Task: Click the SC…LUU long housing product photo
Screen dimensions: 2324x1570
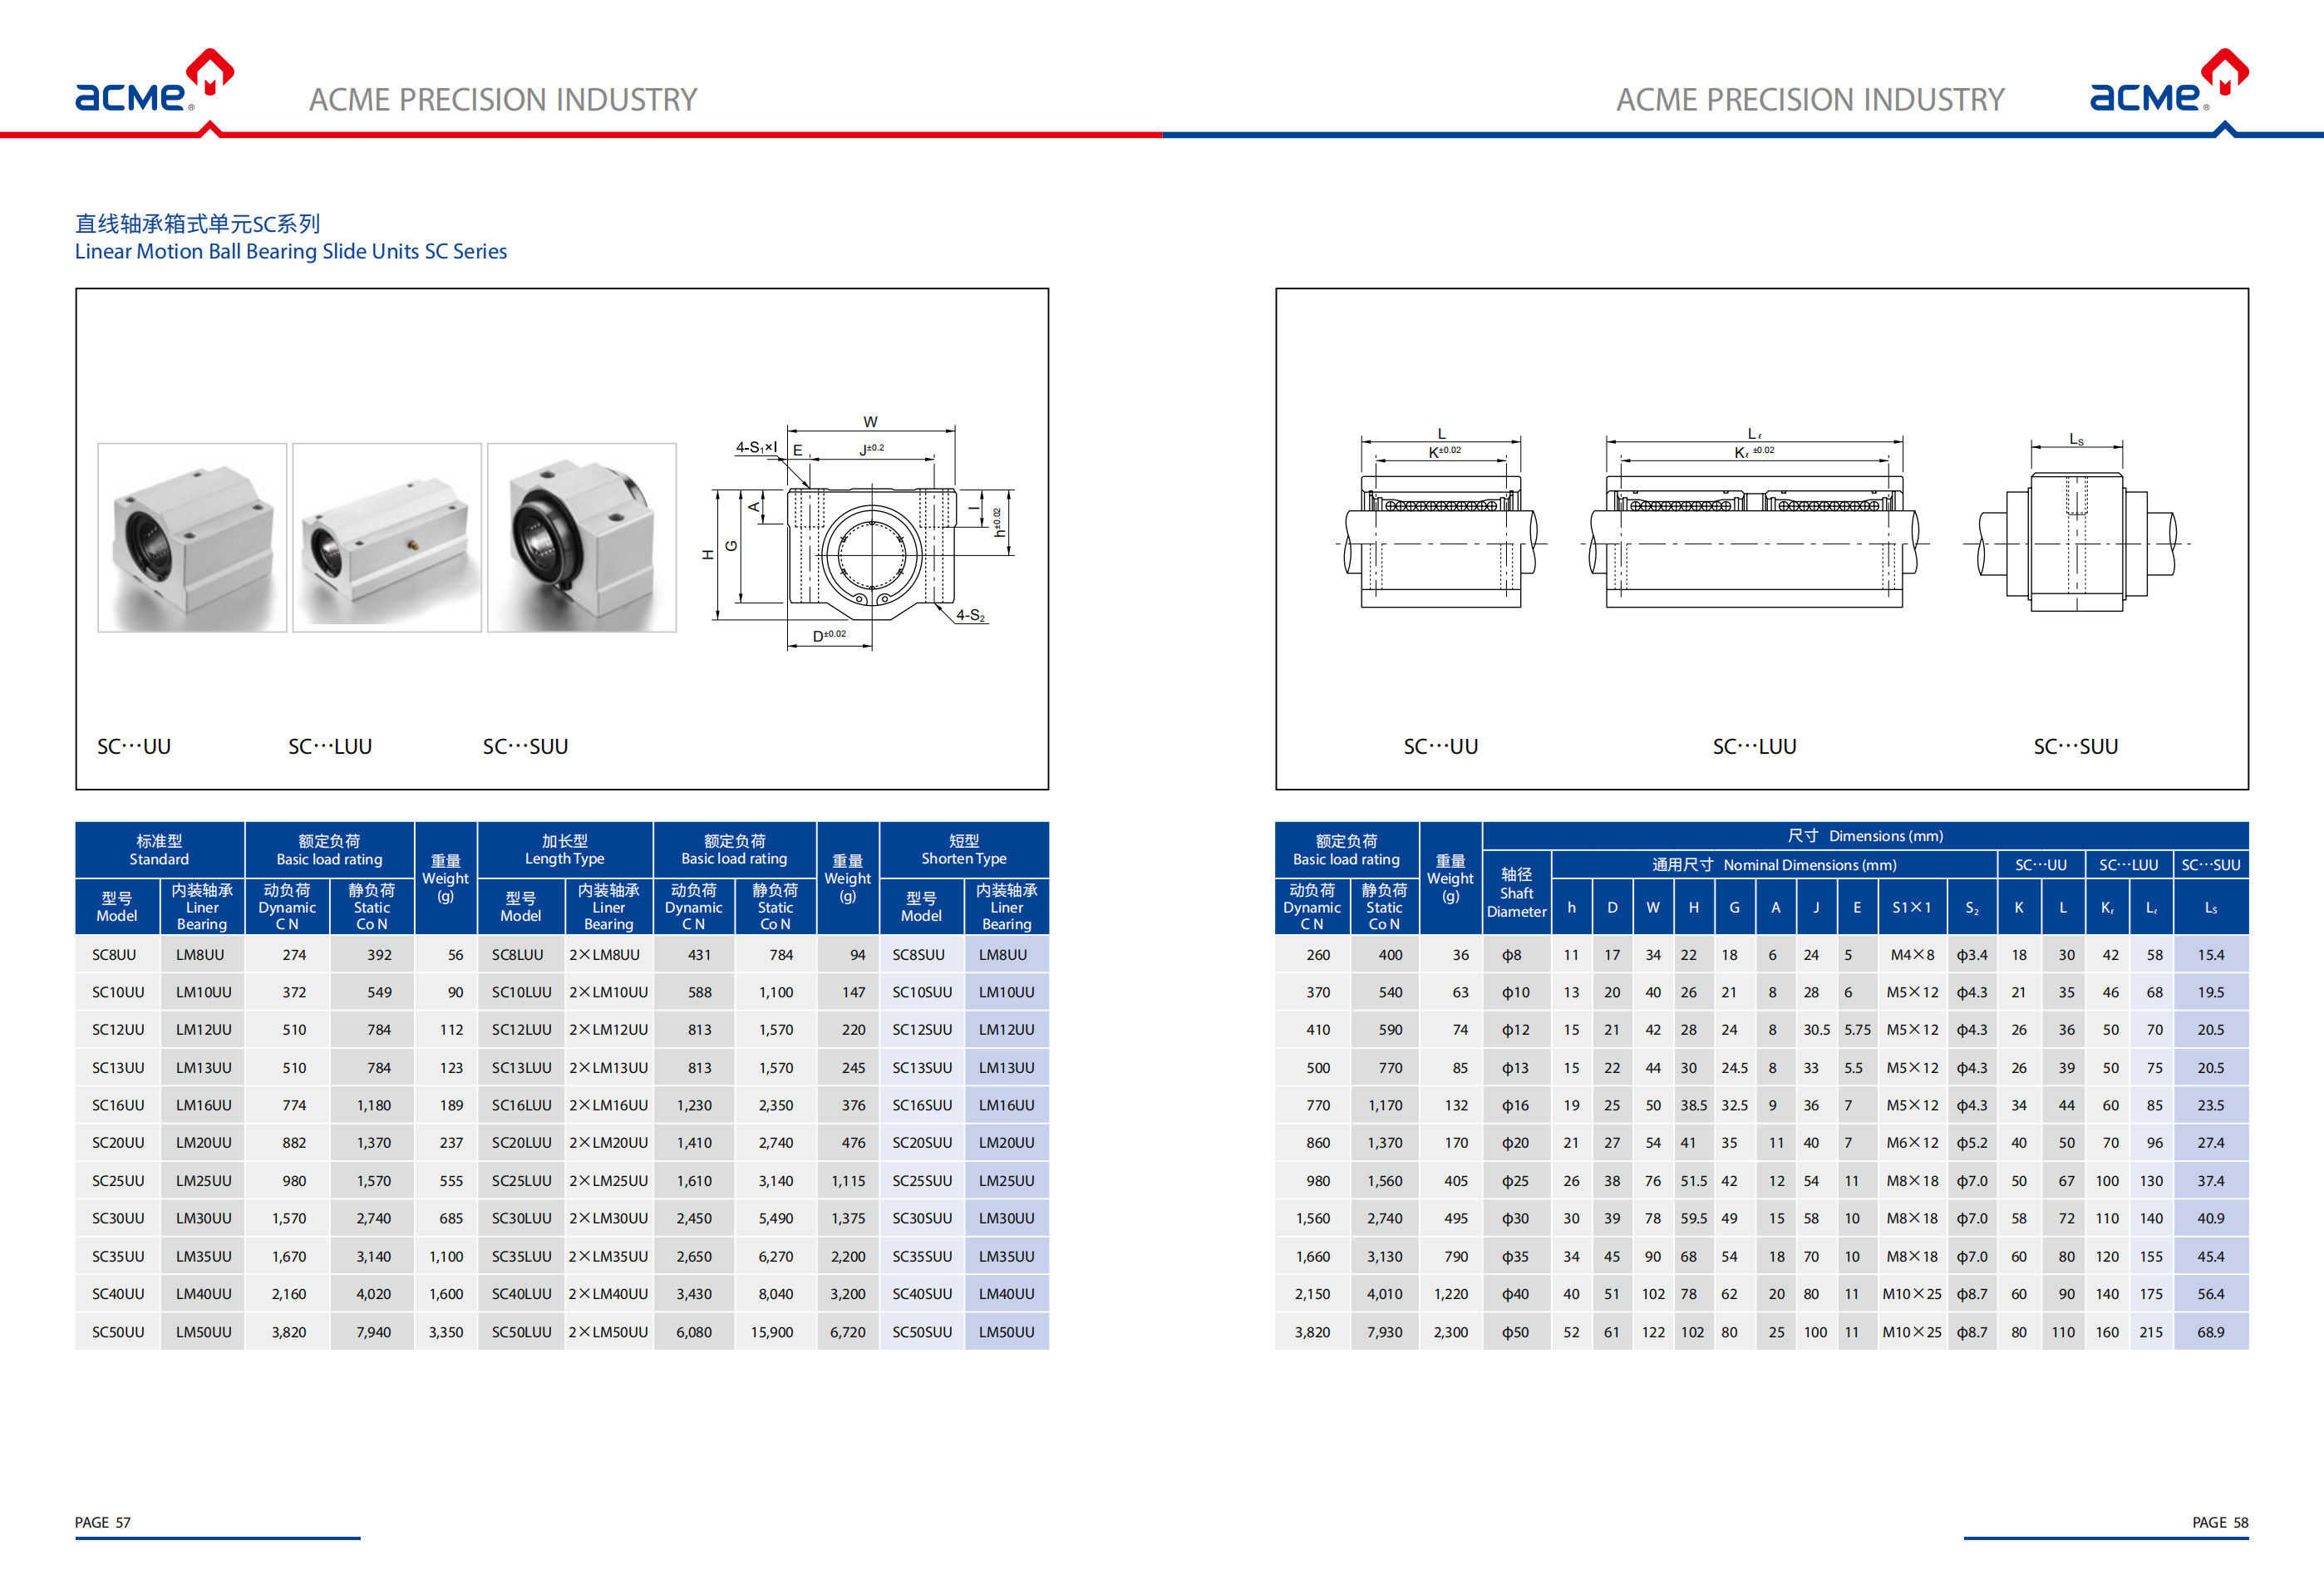Action: (x=386, y=538)
